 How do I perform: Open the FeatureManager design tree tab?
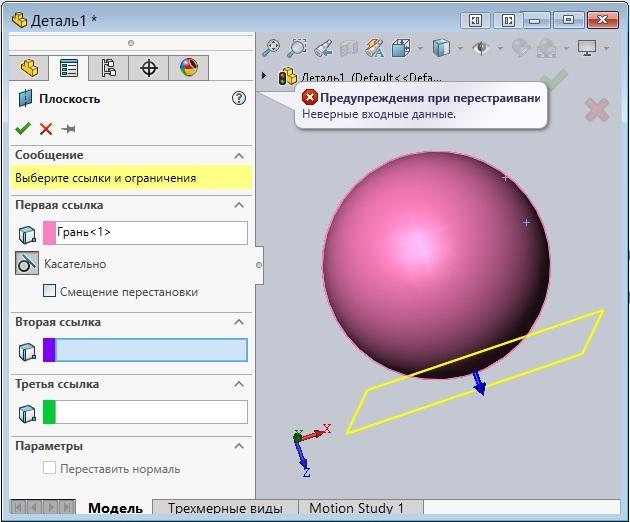pos(29,68)
